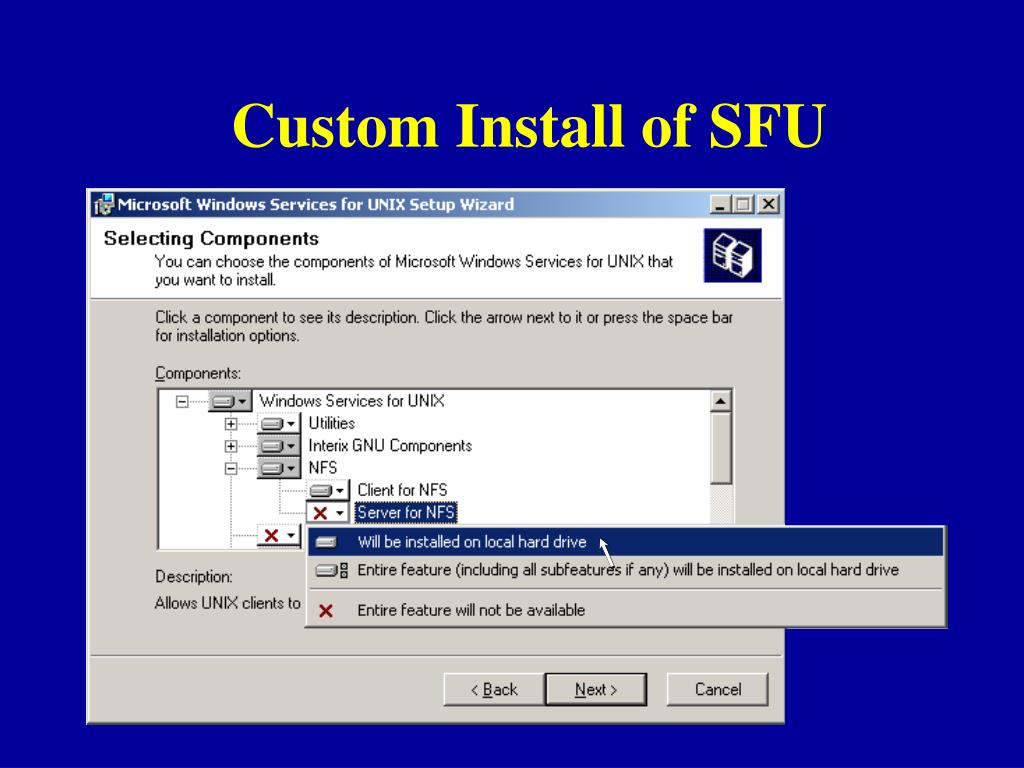Collapse the Windows Services for UNIX tree root
1024x768 pixels.
[x=182, y=402]
